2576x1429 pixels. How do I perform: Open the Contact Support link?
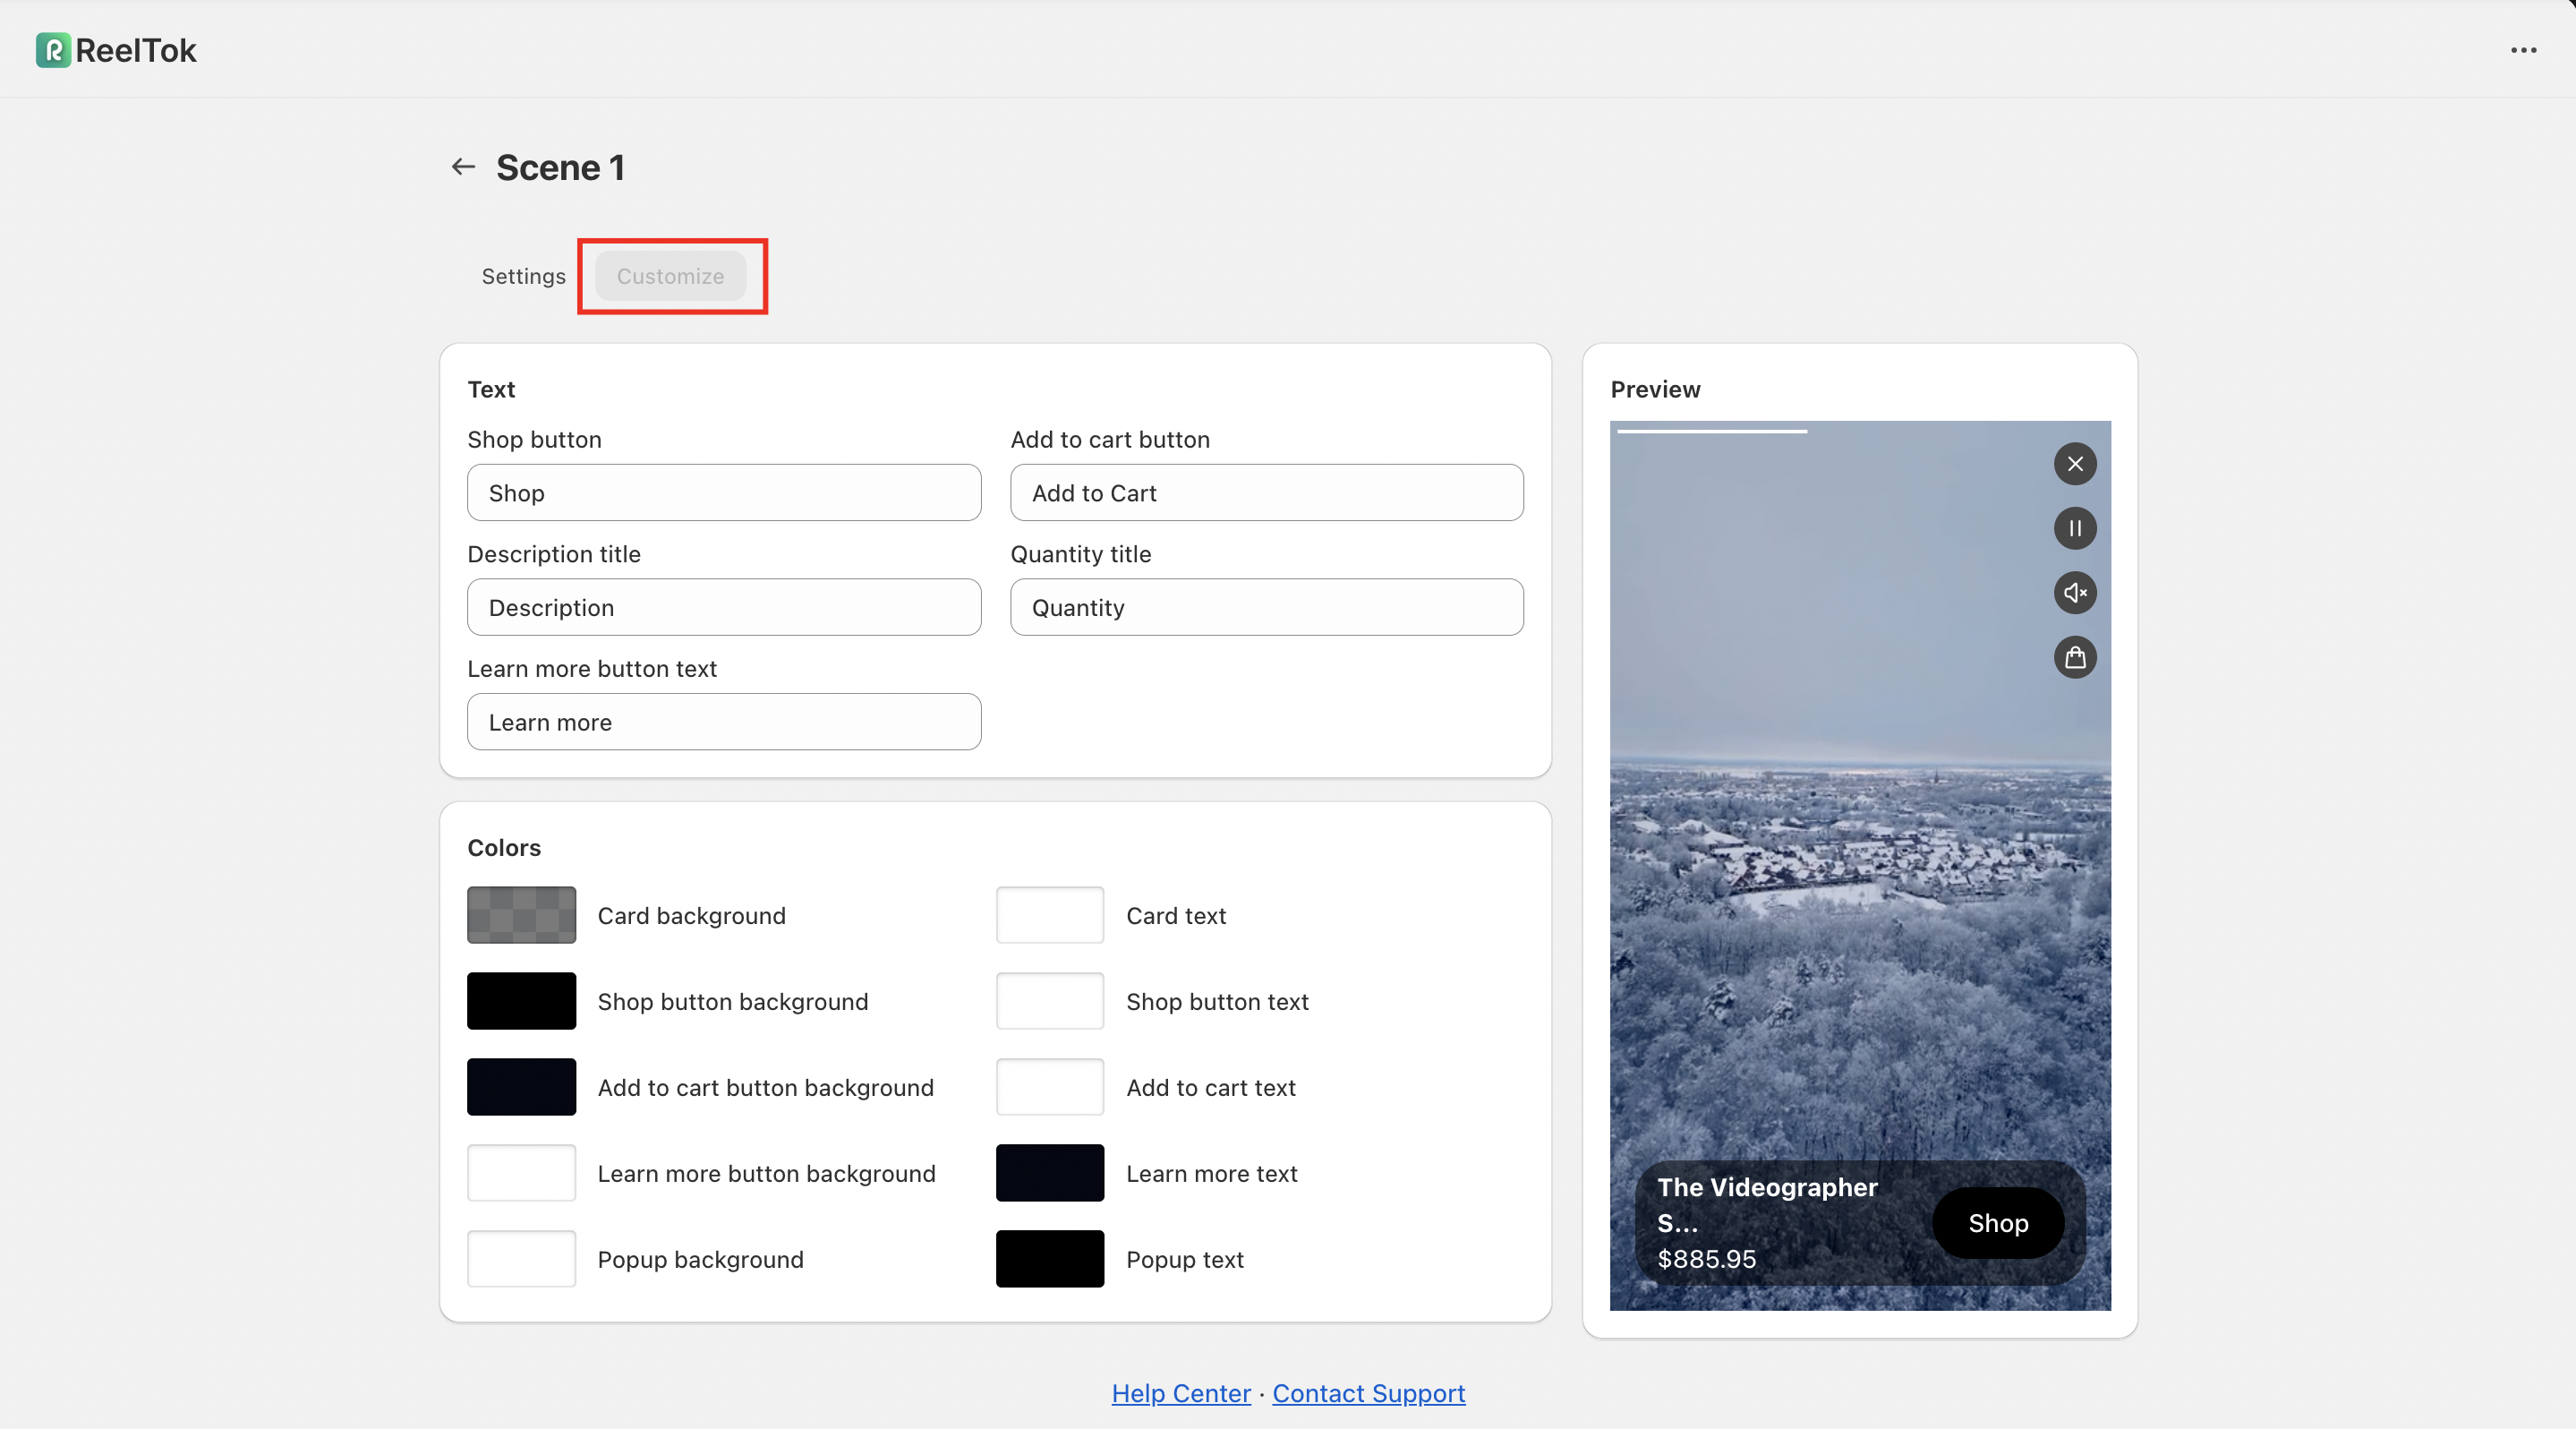(1368, 1393)
